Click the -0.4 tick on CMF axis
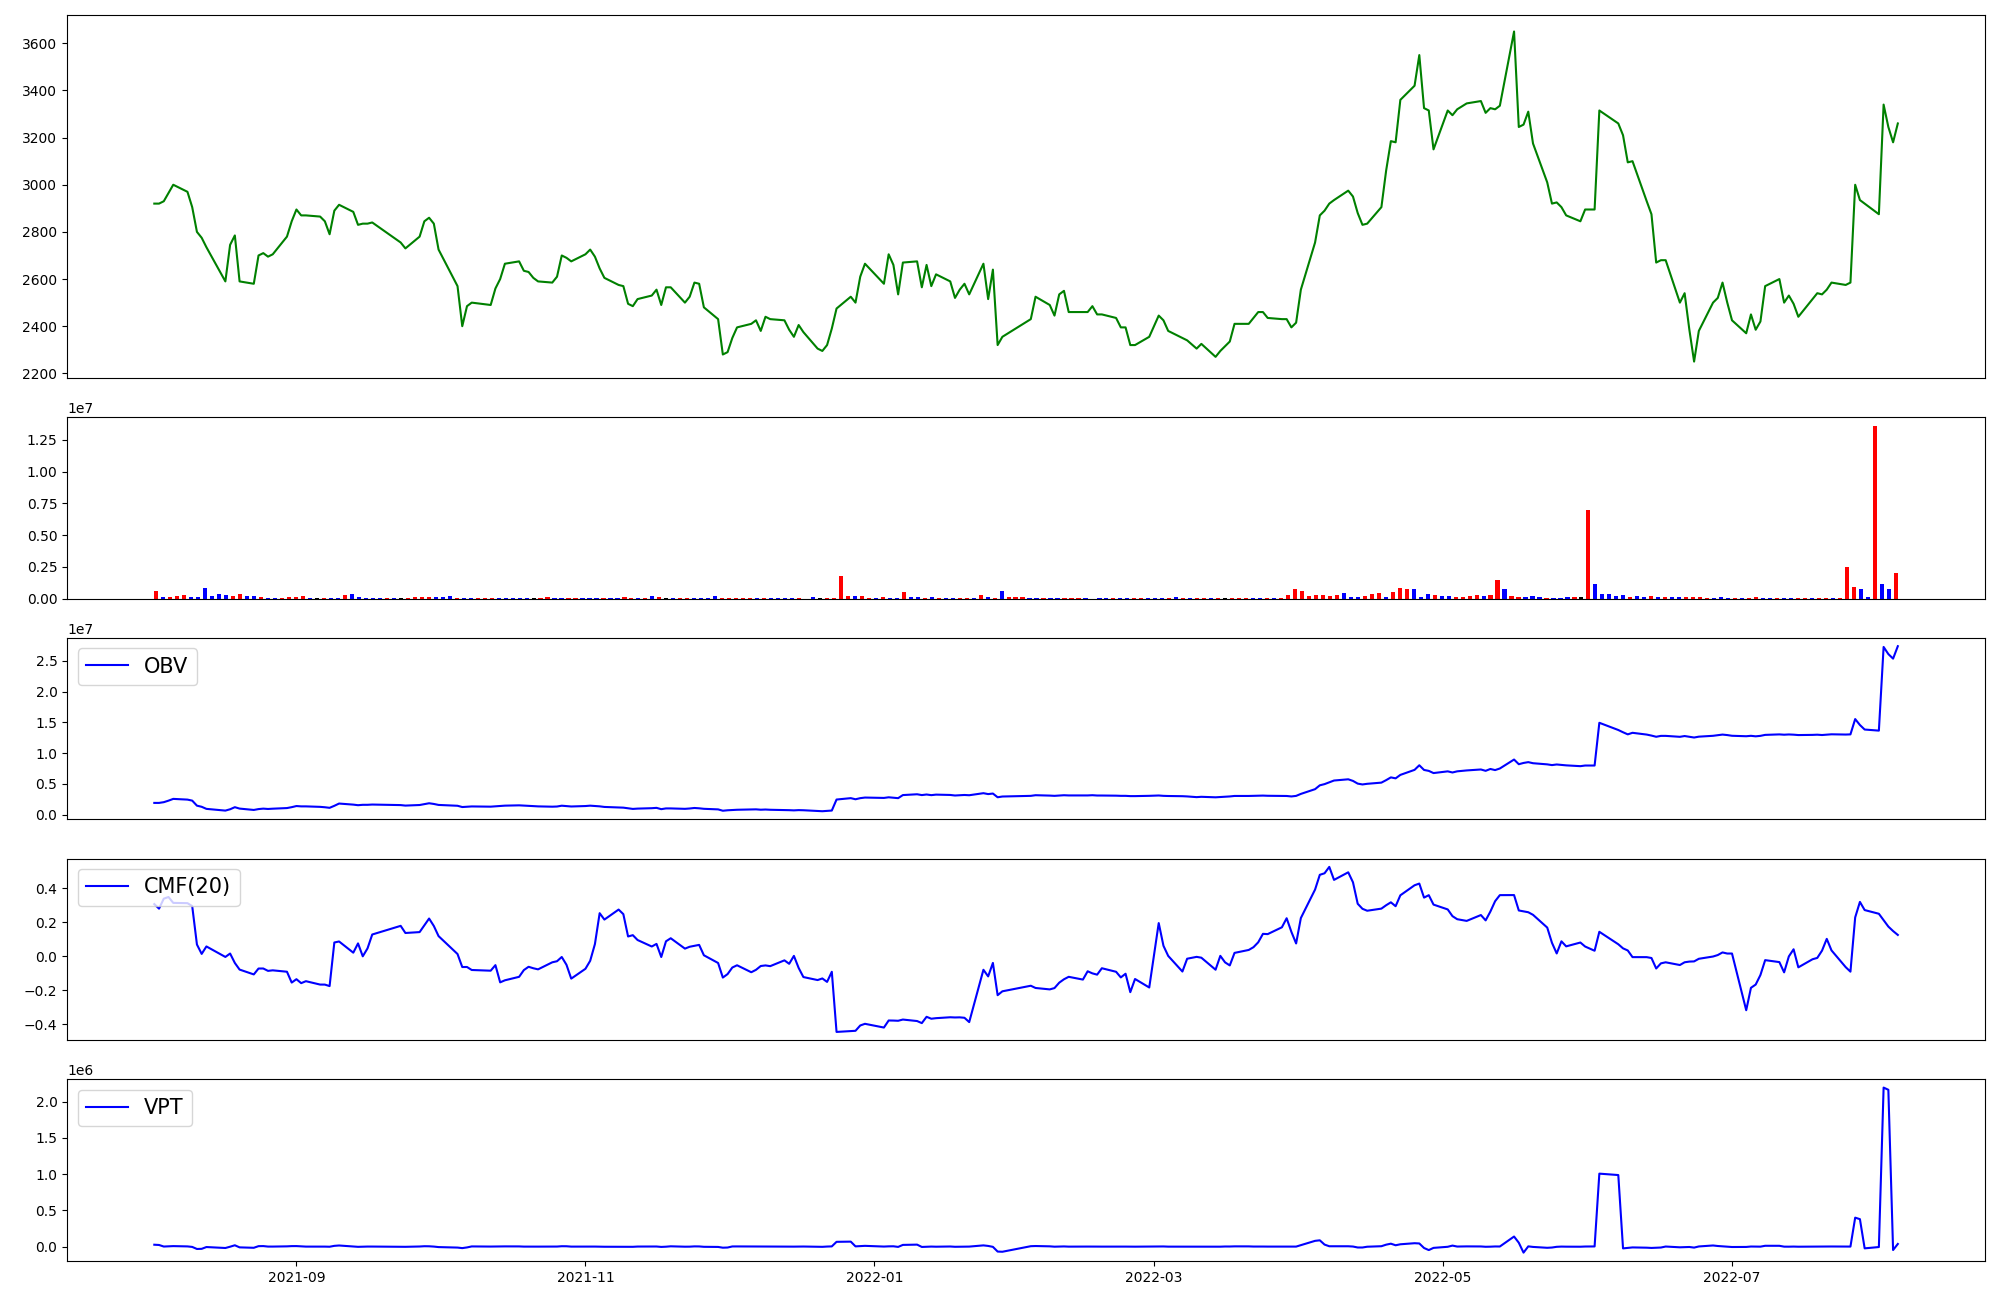This screenshot has height=1300, width=2000. coord(39,1025)
